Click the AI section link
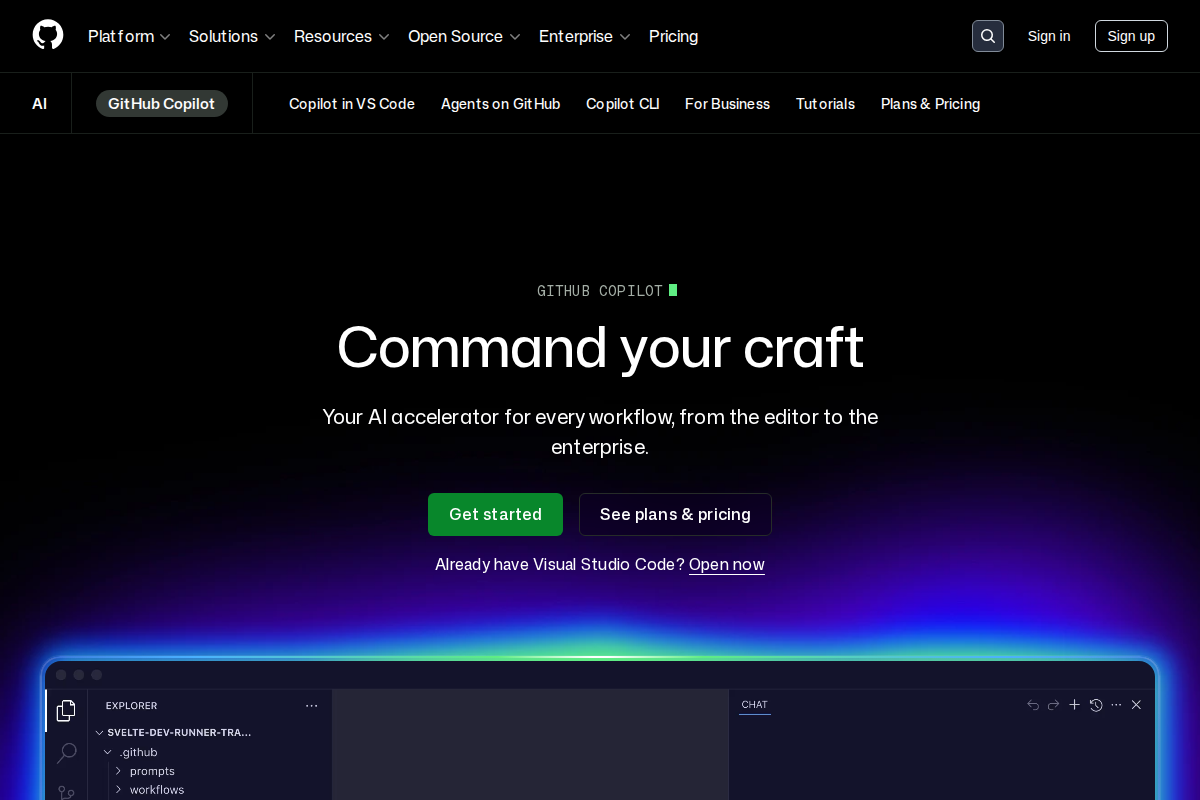This screenshot has width=1200, height=800. pyautogui.click(x=39, y=104)
